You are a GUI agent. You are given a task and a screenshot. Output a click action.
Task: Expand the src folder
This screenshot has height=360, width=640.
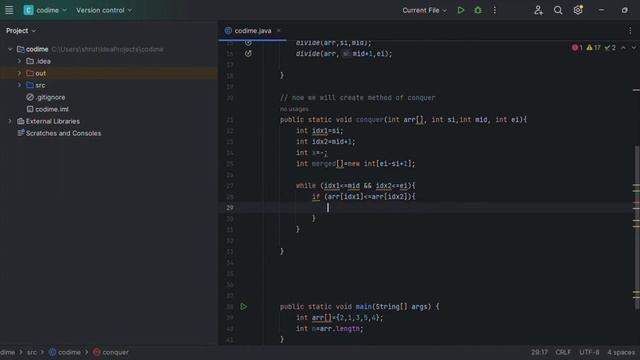tap(19, 85)
